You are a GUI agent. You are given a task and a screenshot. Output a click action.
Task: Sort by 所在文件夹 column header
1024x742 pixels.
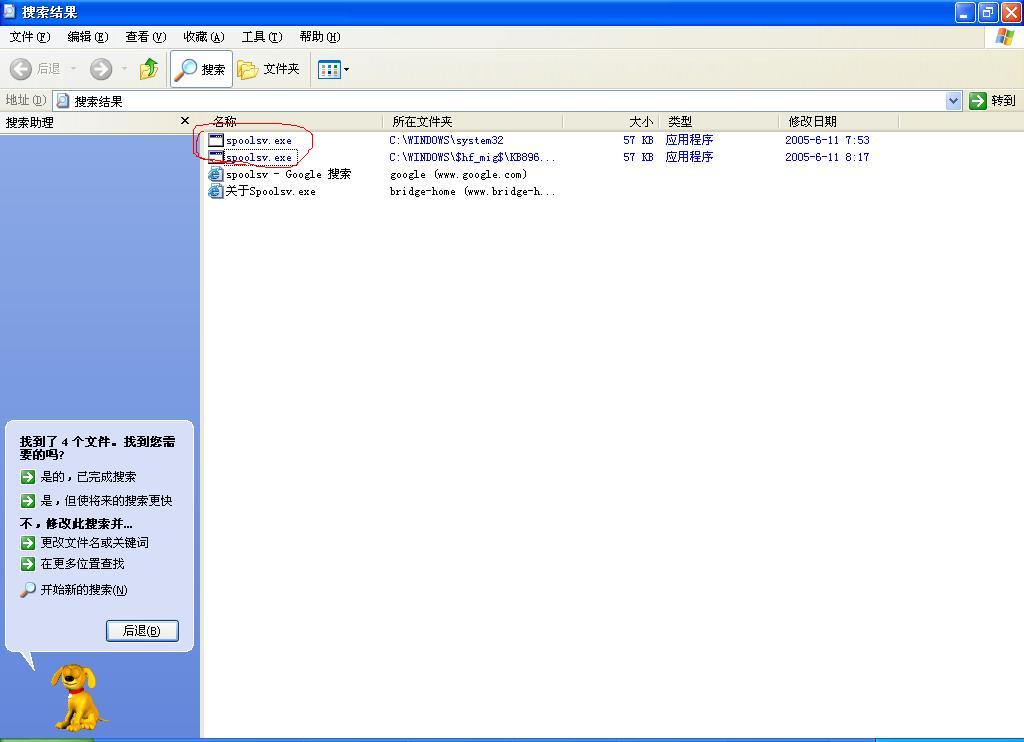click(473, 121)
